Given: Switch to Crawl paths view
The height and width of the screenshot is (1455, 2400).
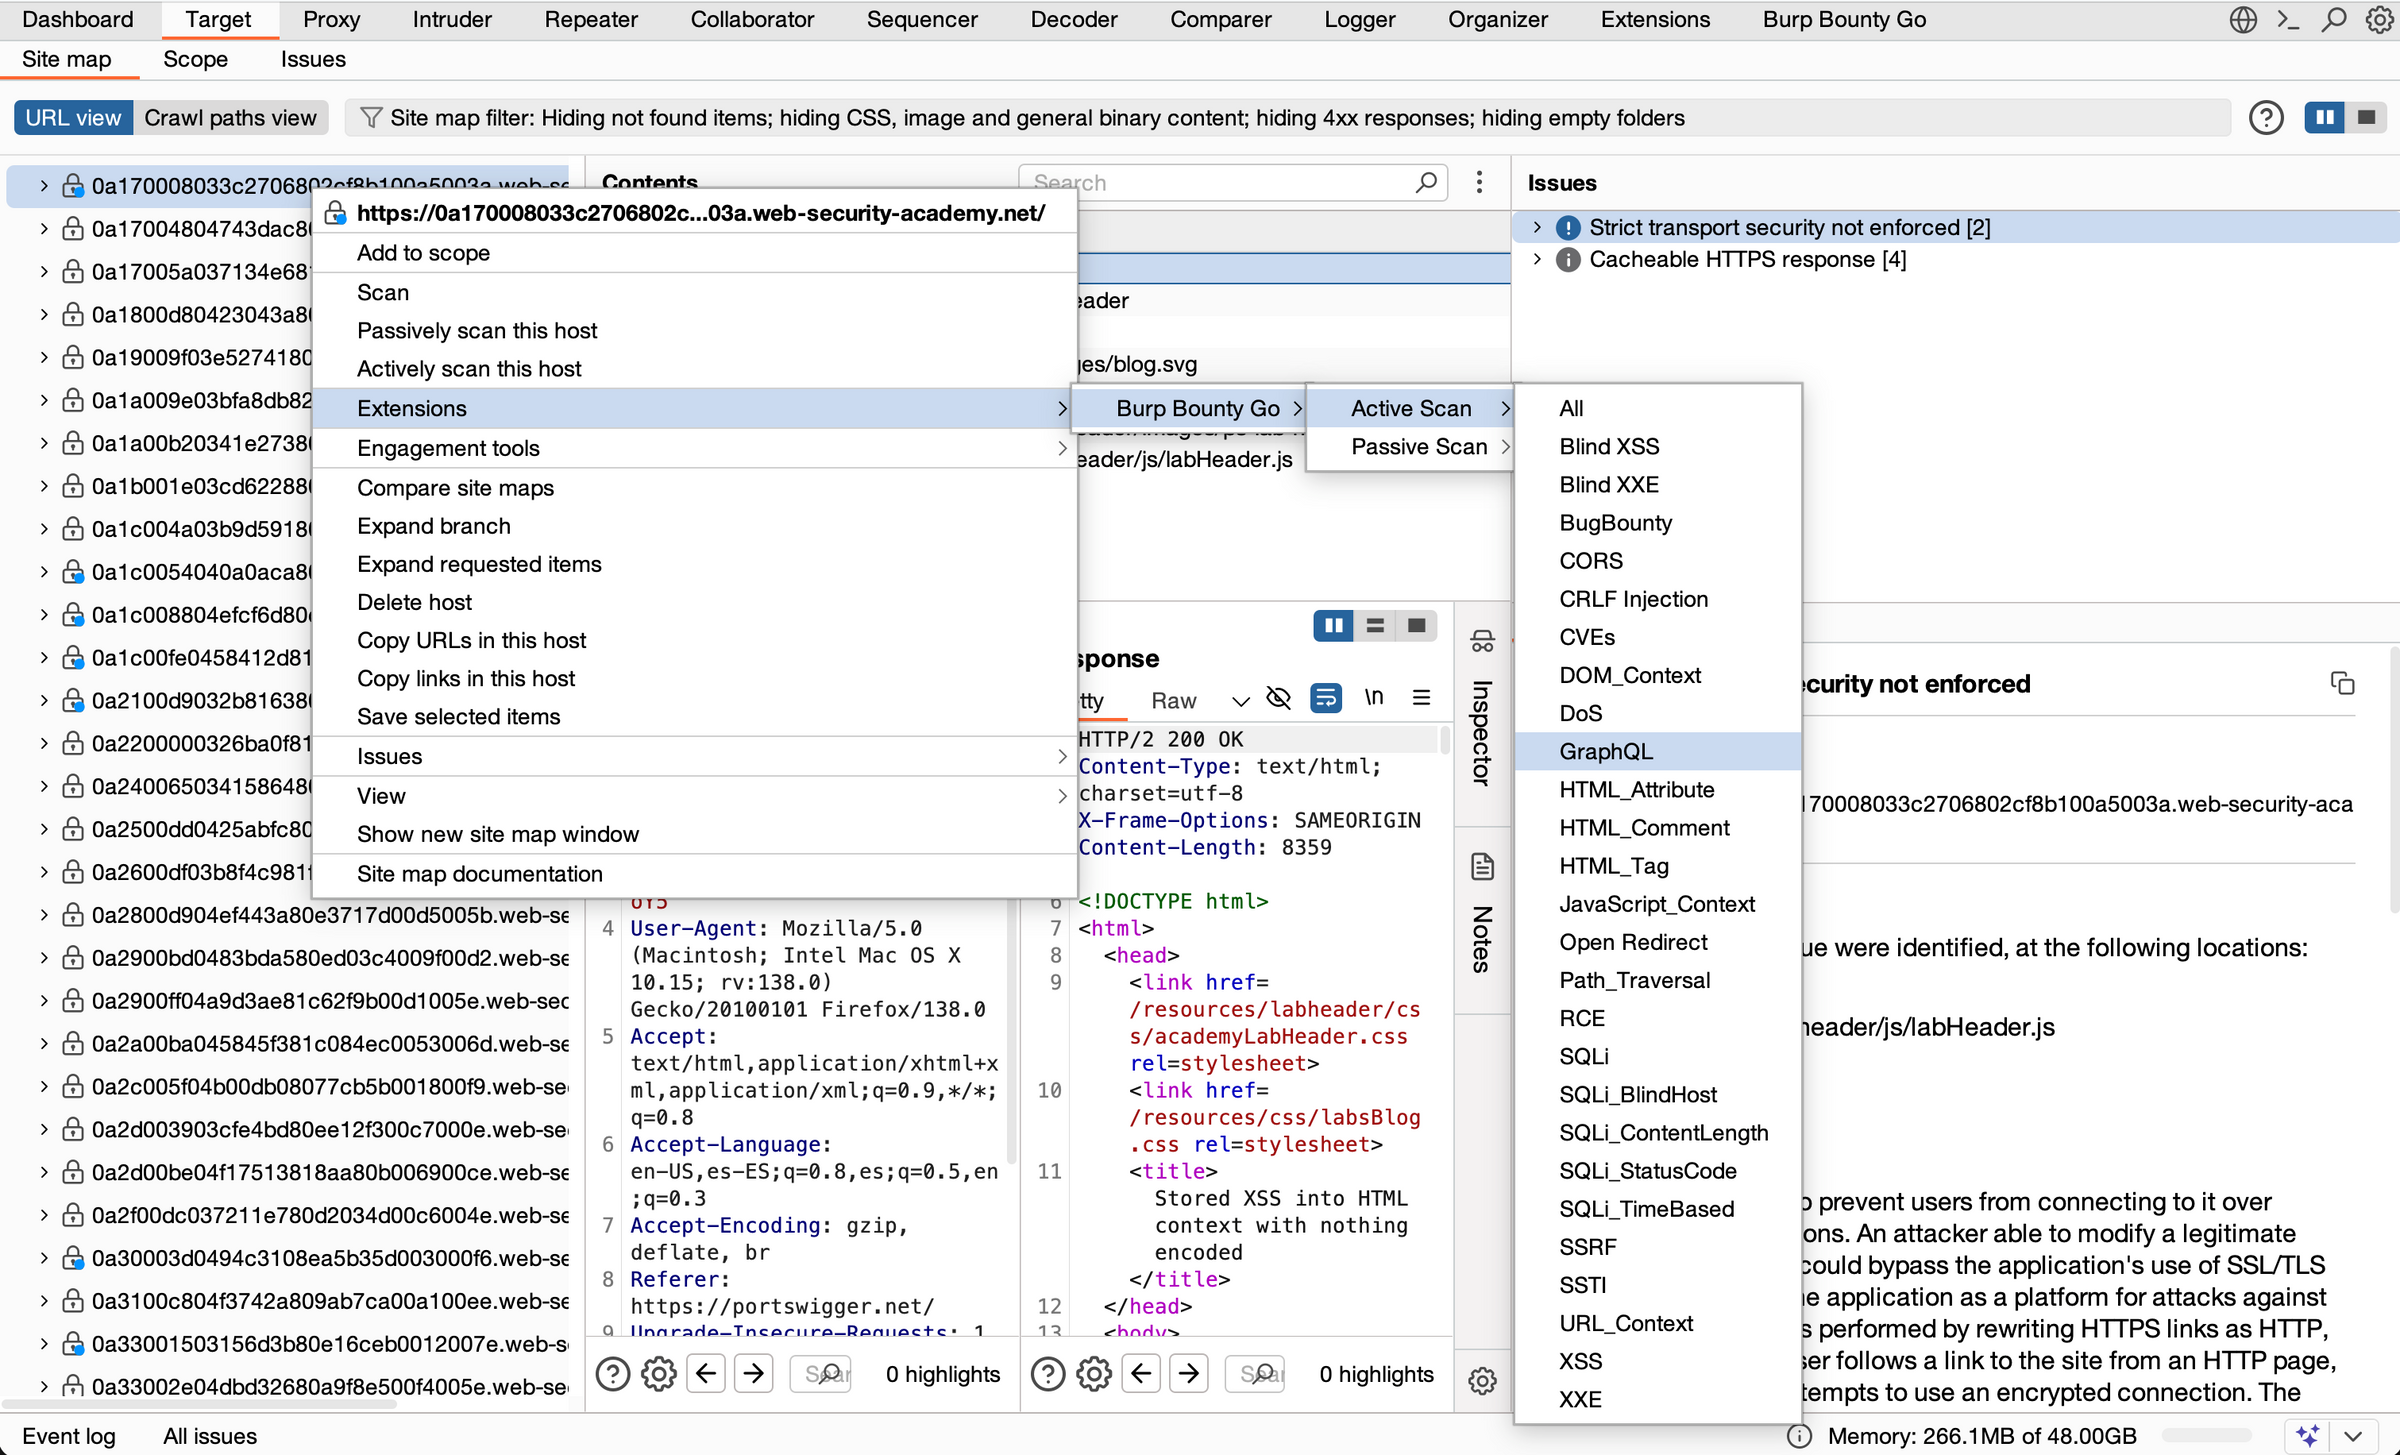Looking at the screenshot, I should [230, 118].
